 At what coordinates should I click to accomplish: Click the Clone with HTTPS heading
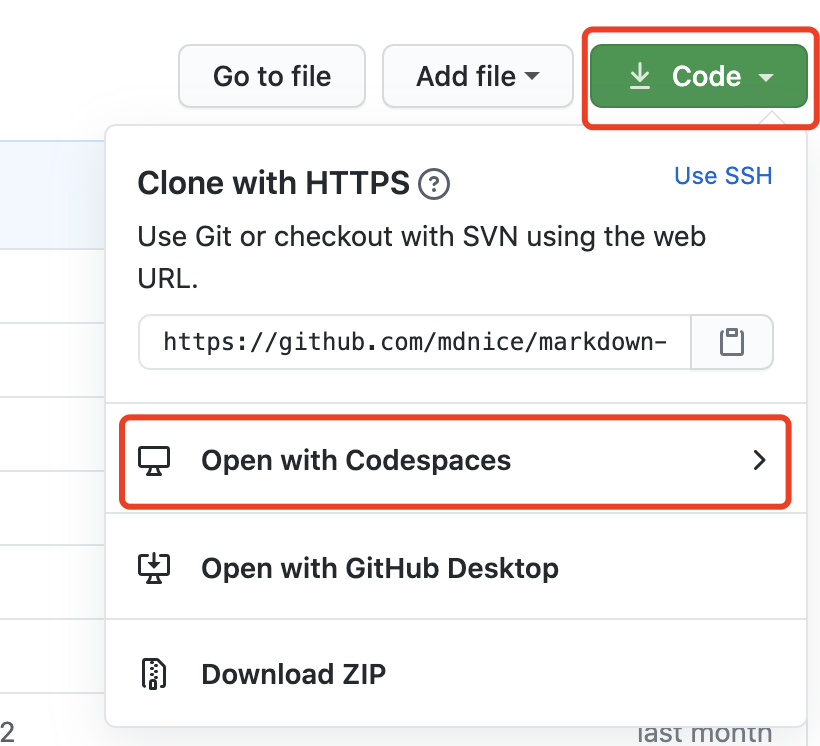273,183
